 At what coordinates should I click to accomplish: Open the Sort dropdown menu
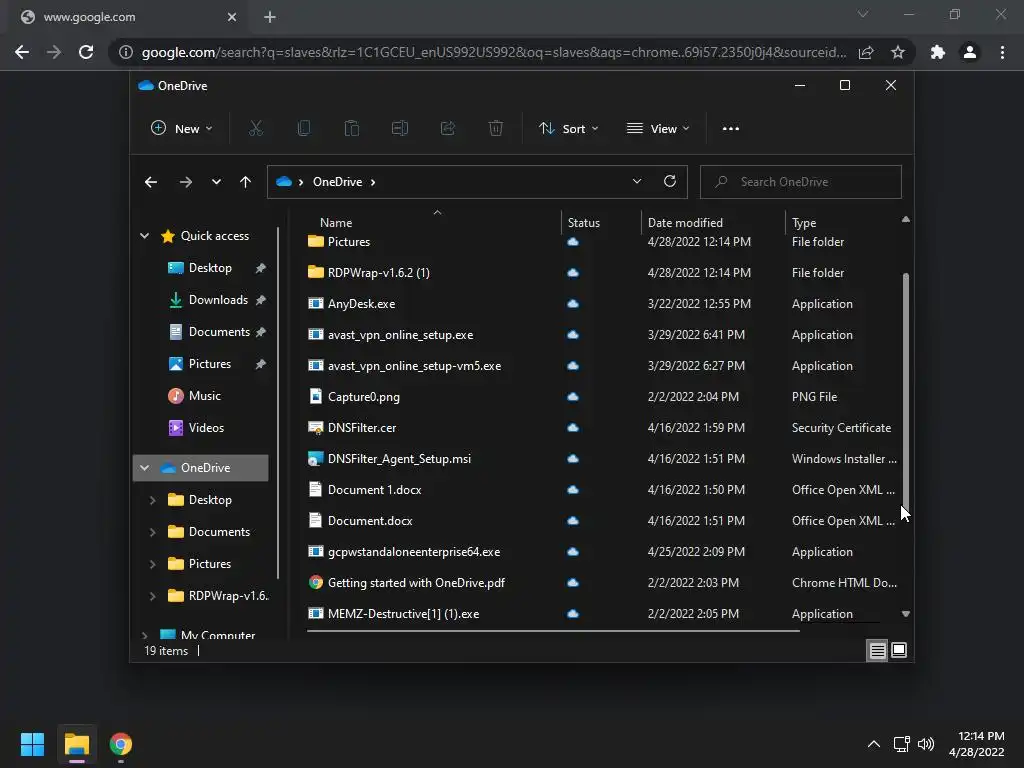(568, 129)
